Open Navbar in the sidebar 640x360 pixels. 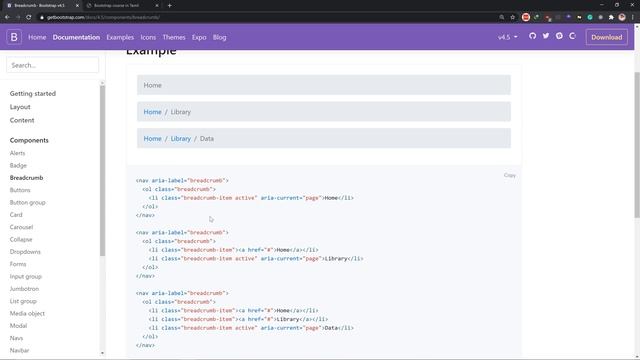(19, 350)
